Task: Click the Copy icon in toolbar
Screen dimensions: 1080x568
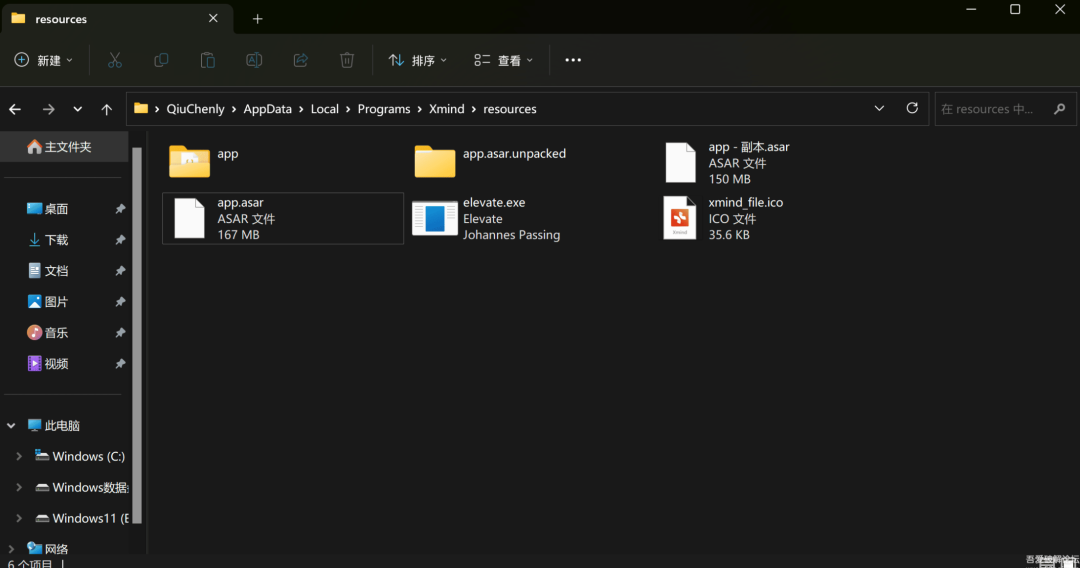Action: (x=161, y=61)
